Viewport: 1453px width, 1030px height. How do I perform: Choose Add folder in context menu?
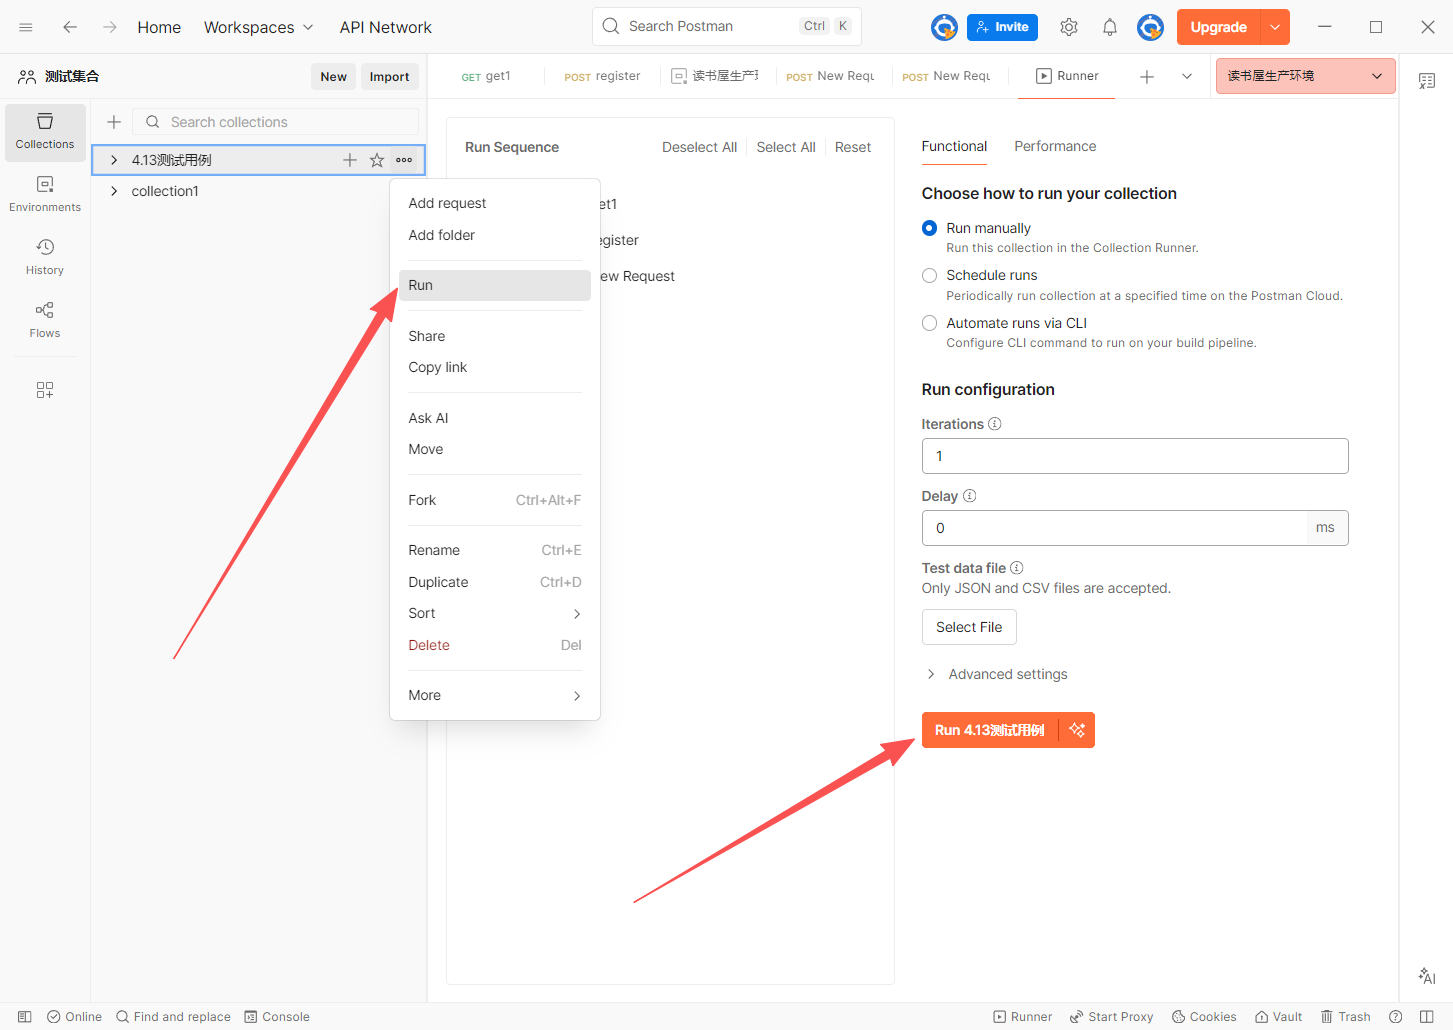click(494, 235)
